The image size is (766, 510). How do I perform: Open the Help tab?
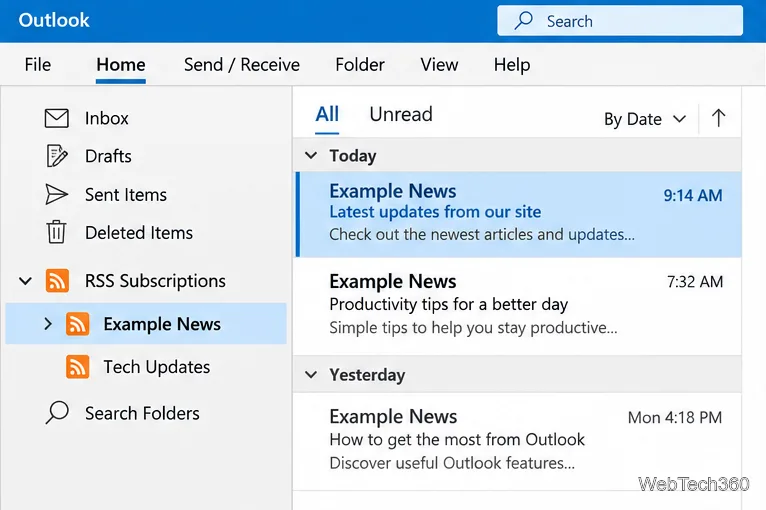pyautogui.click(x=512, y=64)
